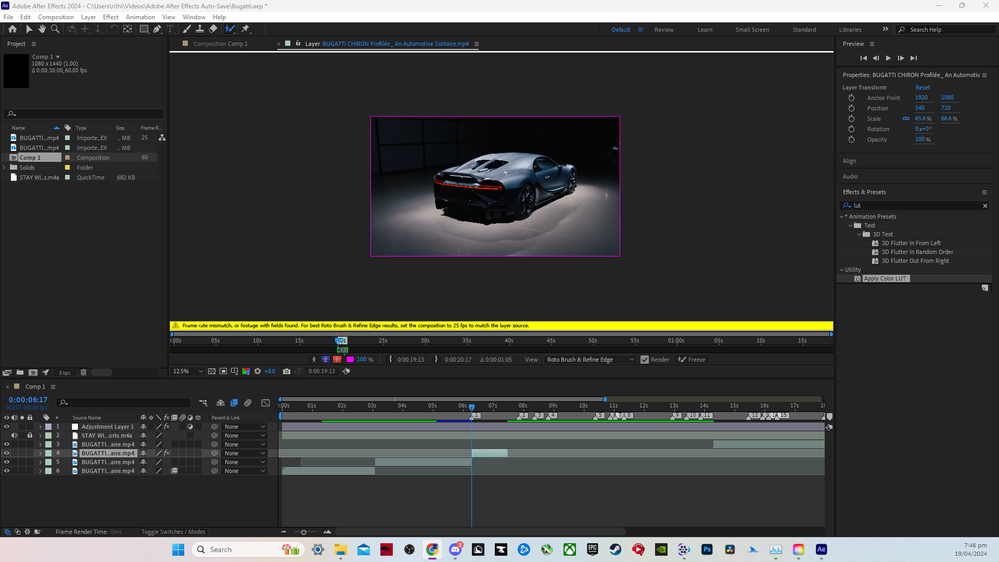Toggle Scale constrain proportions link
This screenshot has width=999, height=562.
coord(906,119)
